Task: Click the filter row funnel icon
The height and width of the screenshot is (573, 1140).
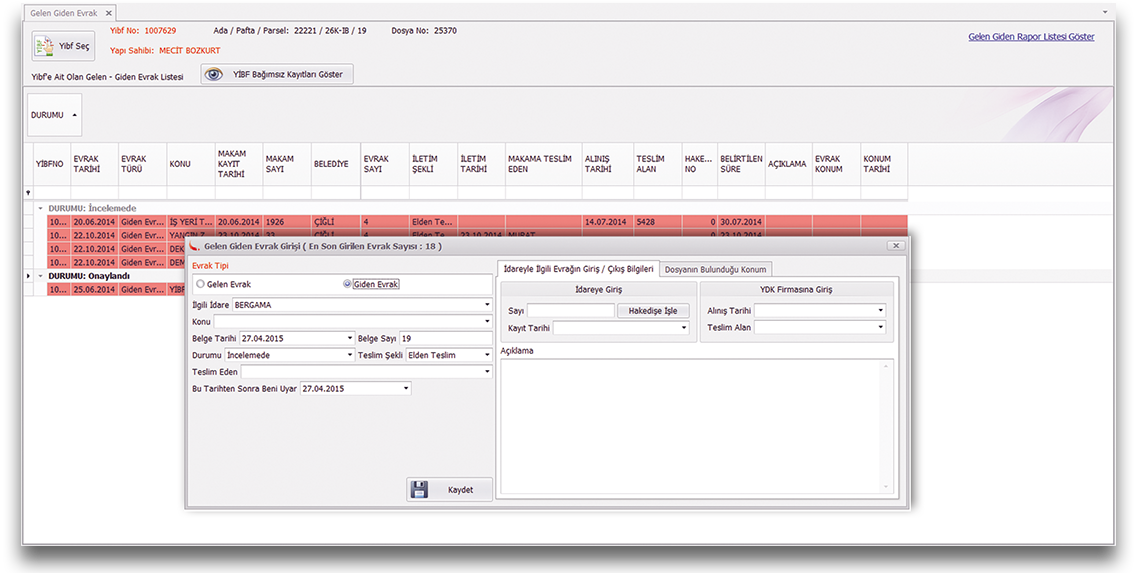Action: [28, 193]
